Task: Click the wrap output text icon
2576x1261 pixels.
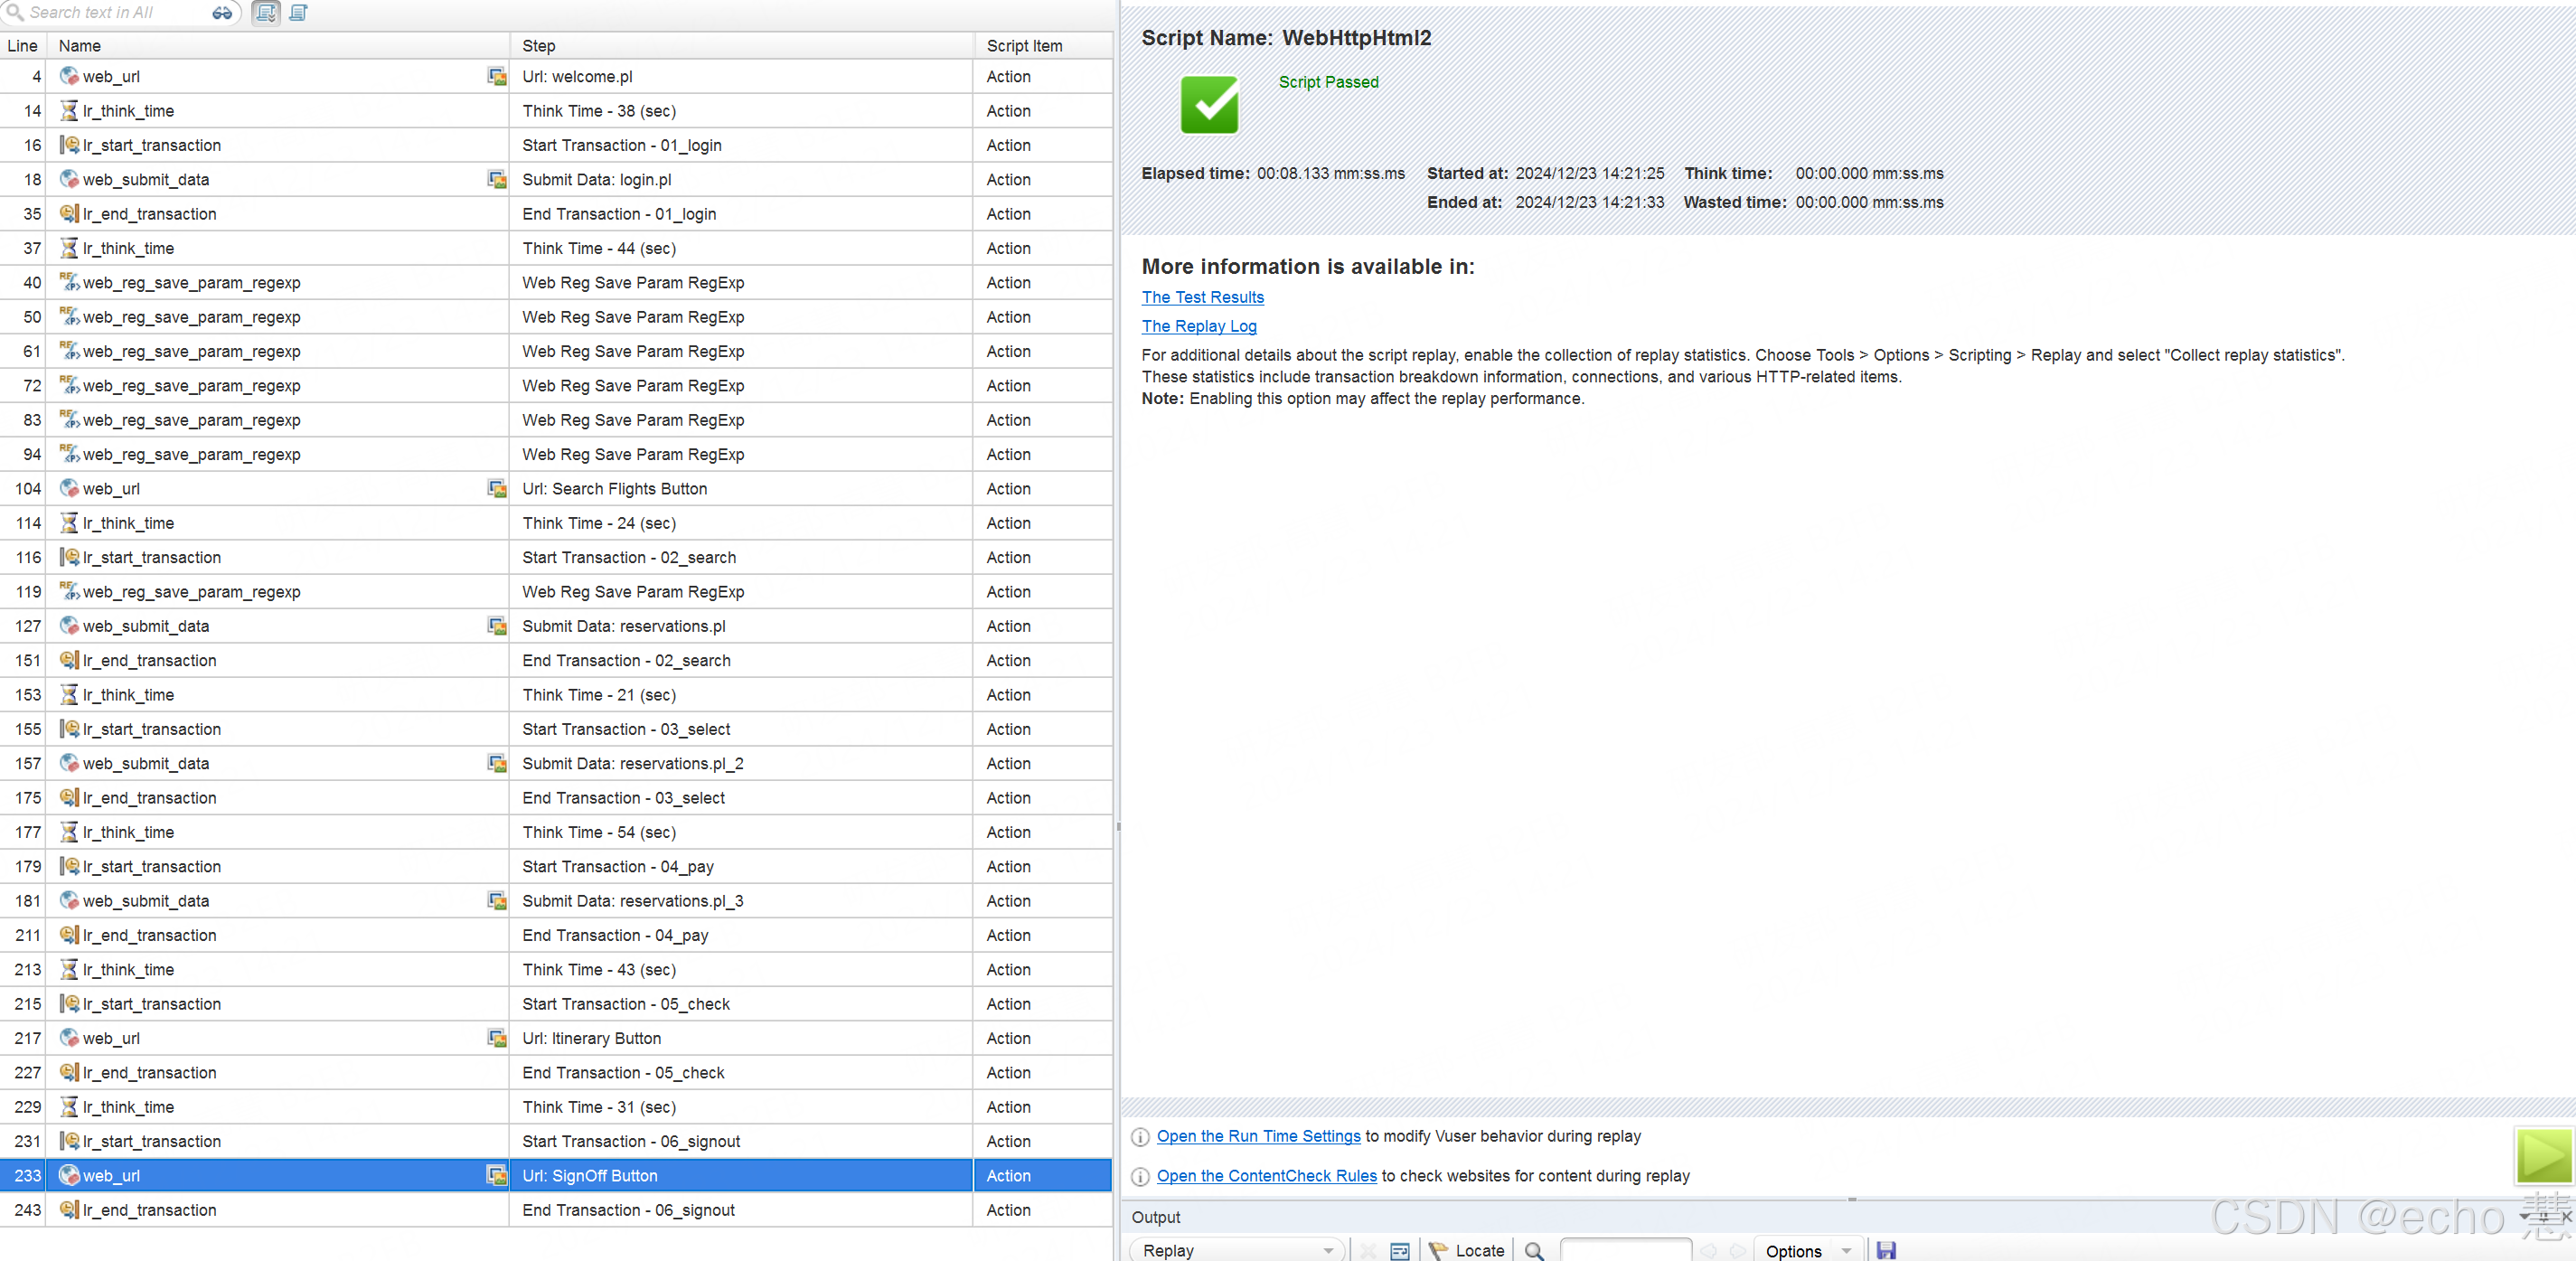Action: pyautogui.click(x=1399, y=1250)
